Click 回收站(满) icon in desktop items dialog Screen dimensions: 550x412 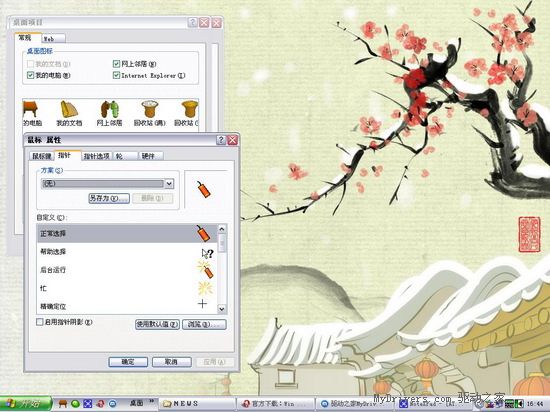point(150,114)
